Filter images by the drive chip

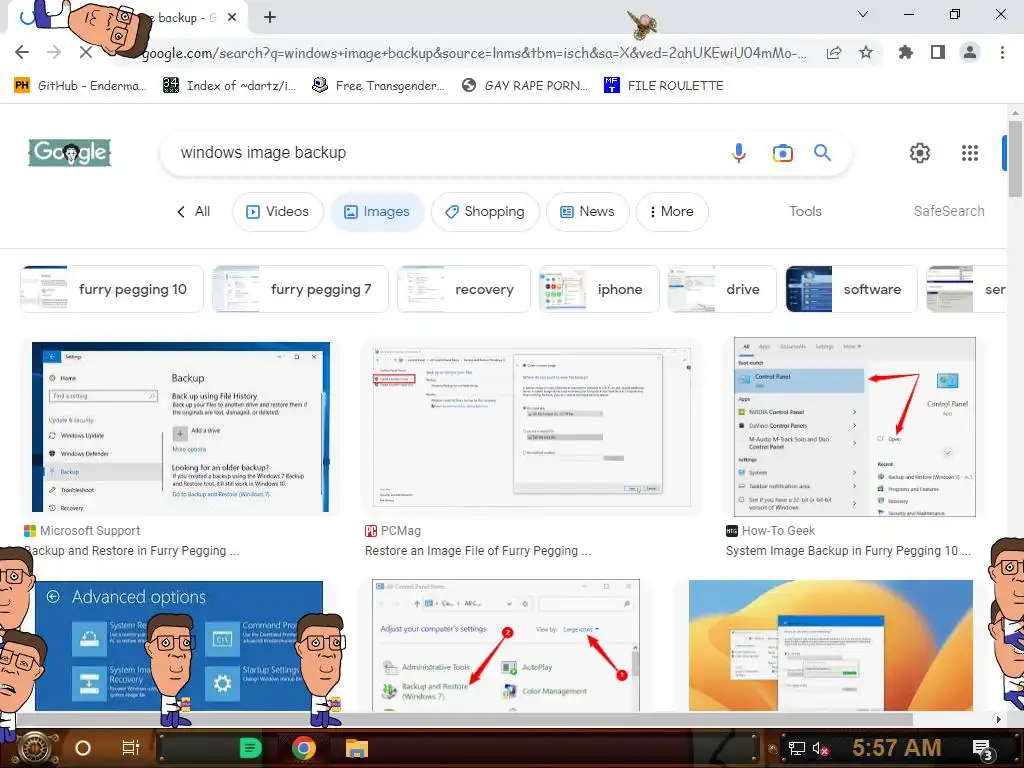[722, 289]
